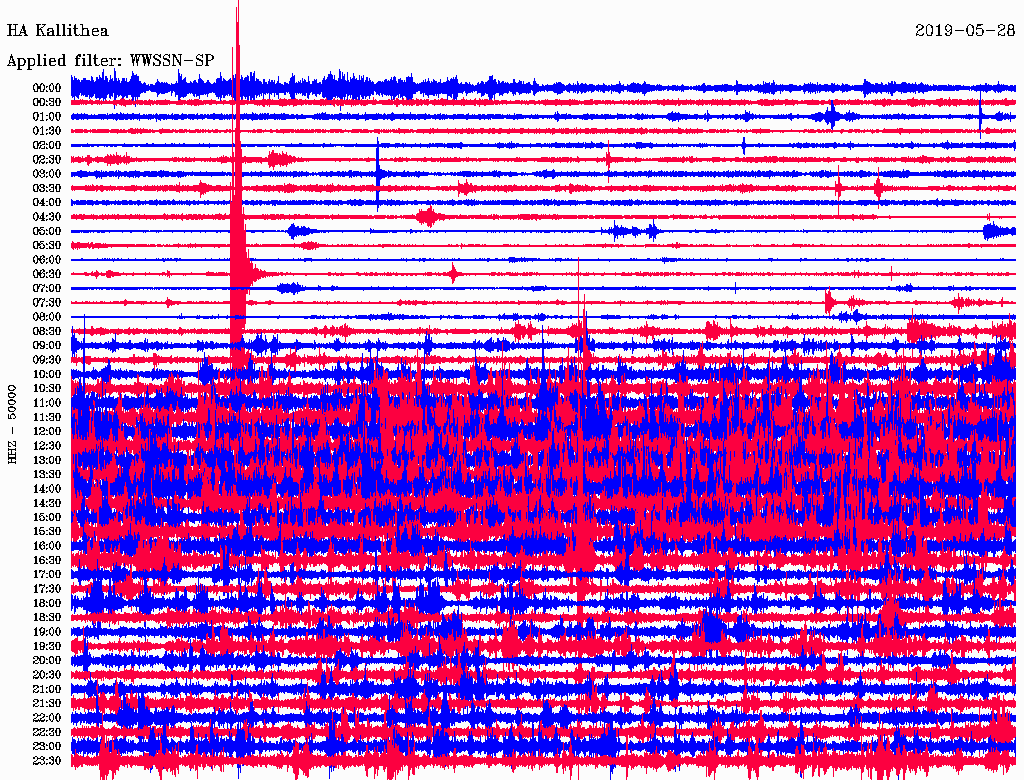
Task: Select the 04:00 time label
Action: coord(47,203)
